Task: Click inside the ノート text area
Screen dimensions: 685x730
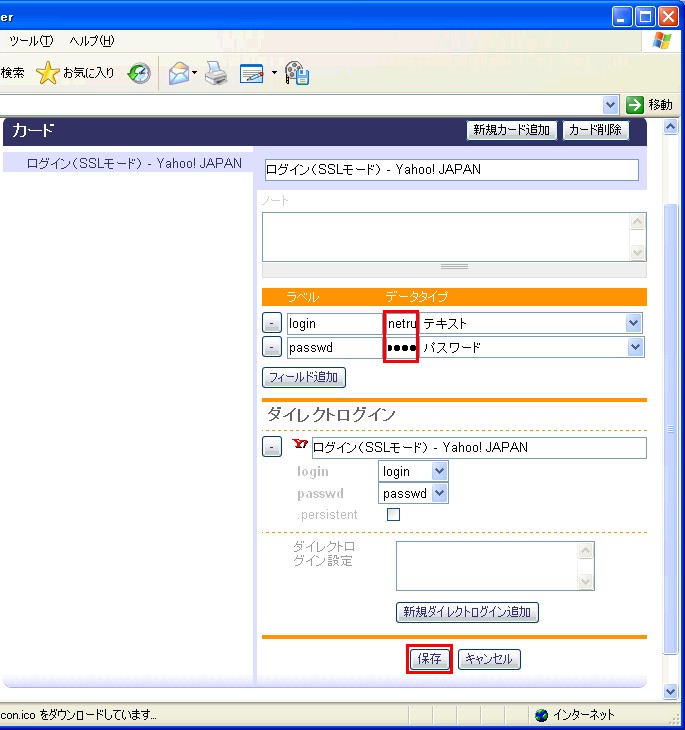Action: pyautogui.click(x=446, y=237)
